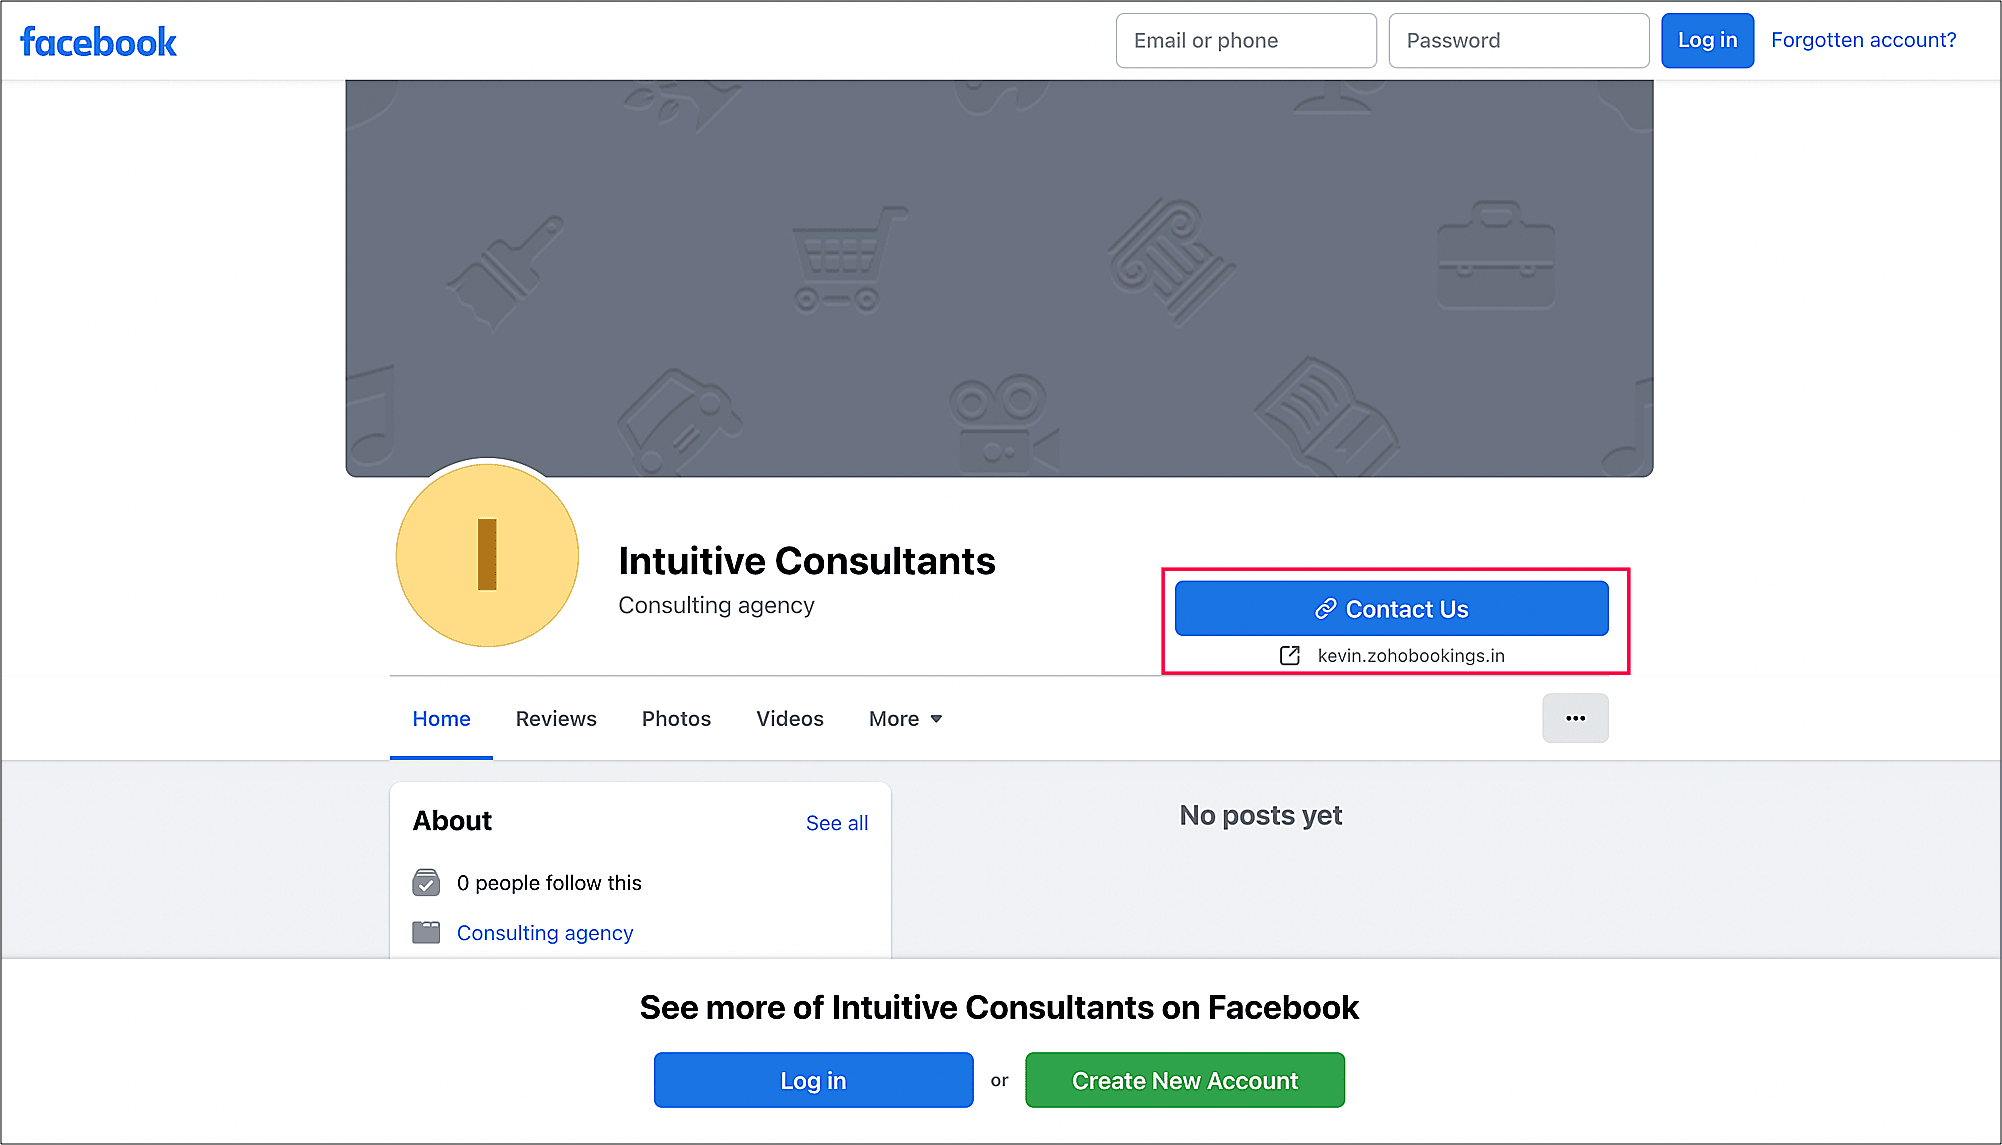Click the Contact Us button
This screenshot has height=1145, width=2002.
tap(1391, 608)
